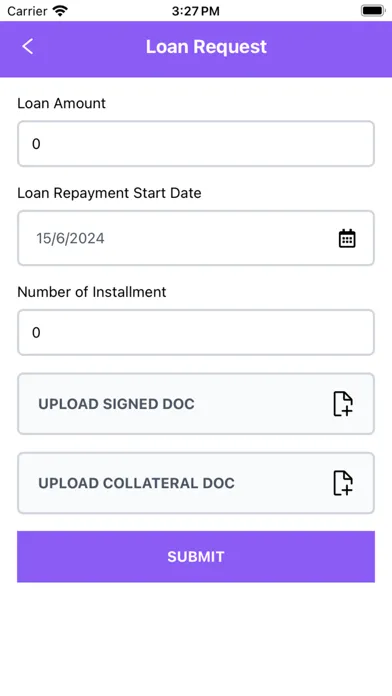Click the Number of Installment label
The image size is (392, 696).
tap(92, 292)
